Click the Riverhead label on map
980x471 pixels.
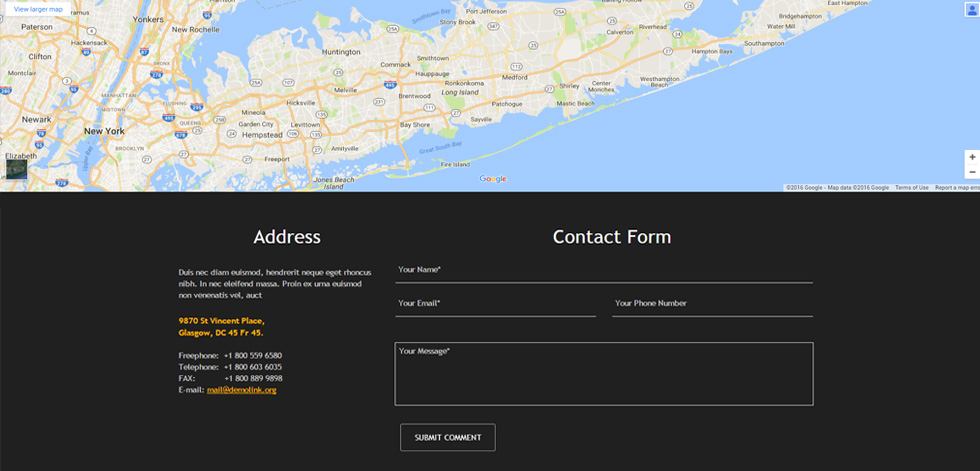tap(652, 27)
